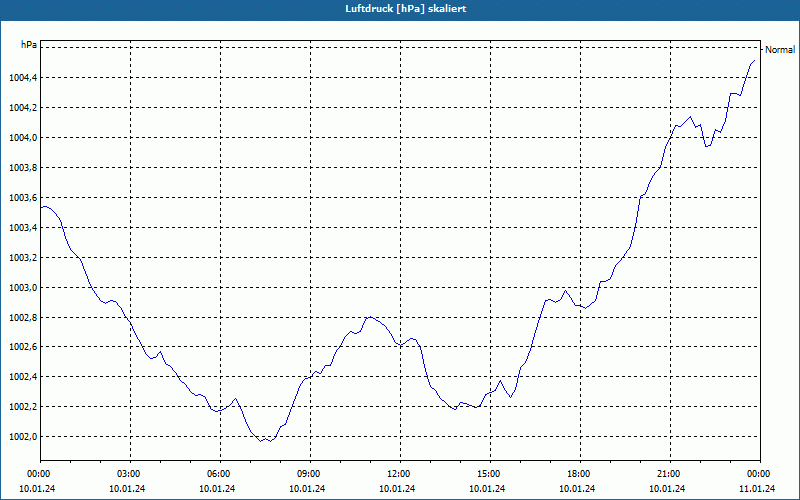Select the 1003,4 y-axis value

pos(22,228)
